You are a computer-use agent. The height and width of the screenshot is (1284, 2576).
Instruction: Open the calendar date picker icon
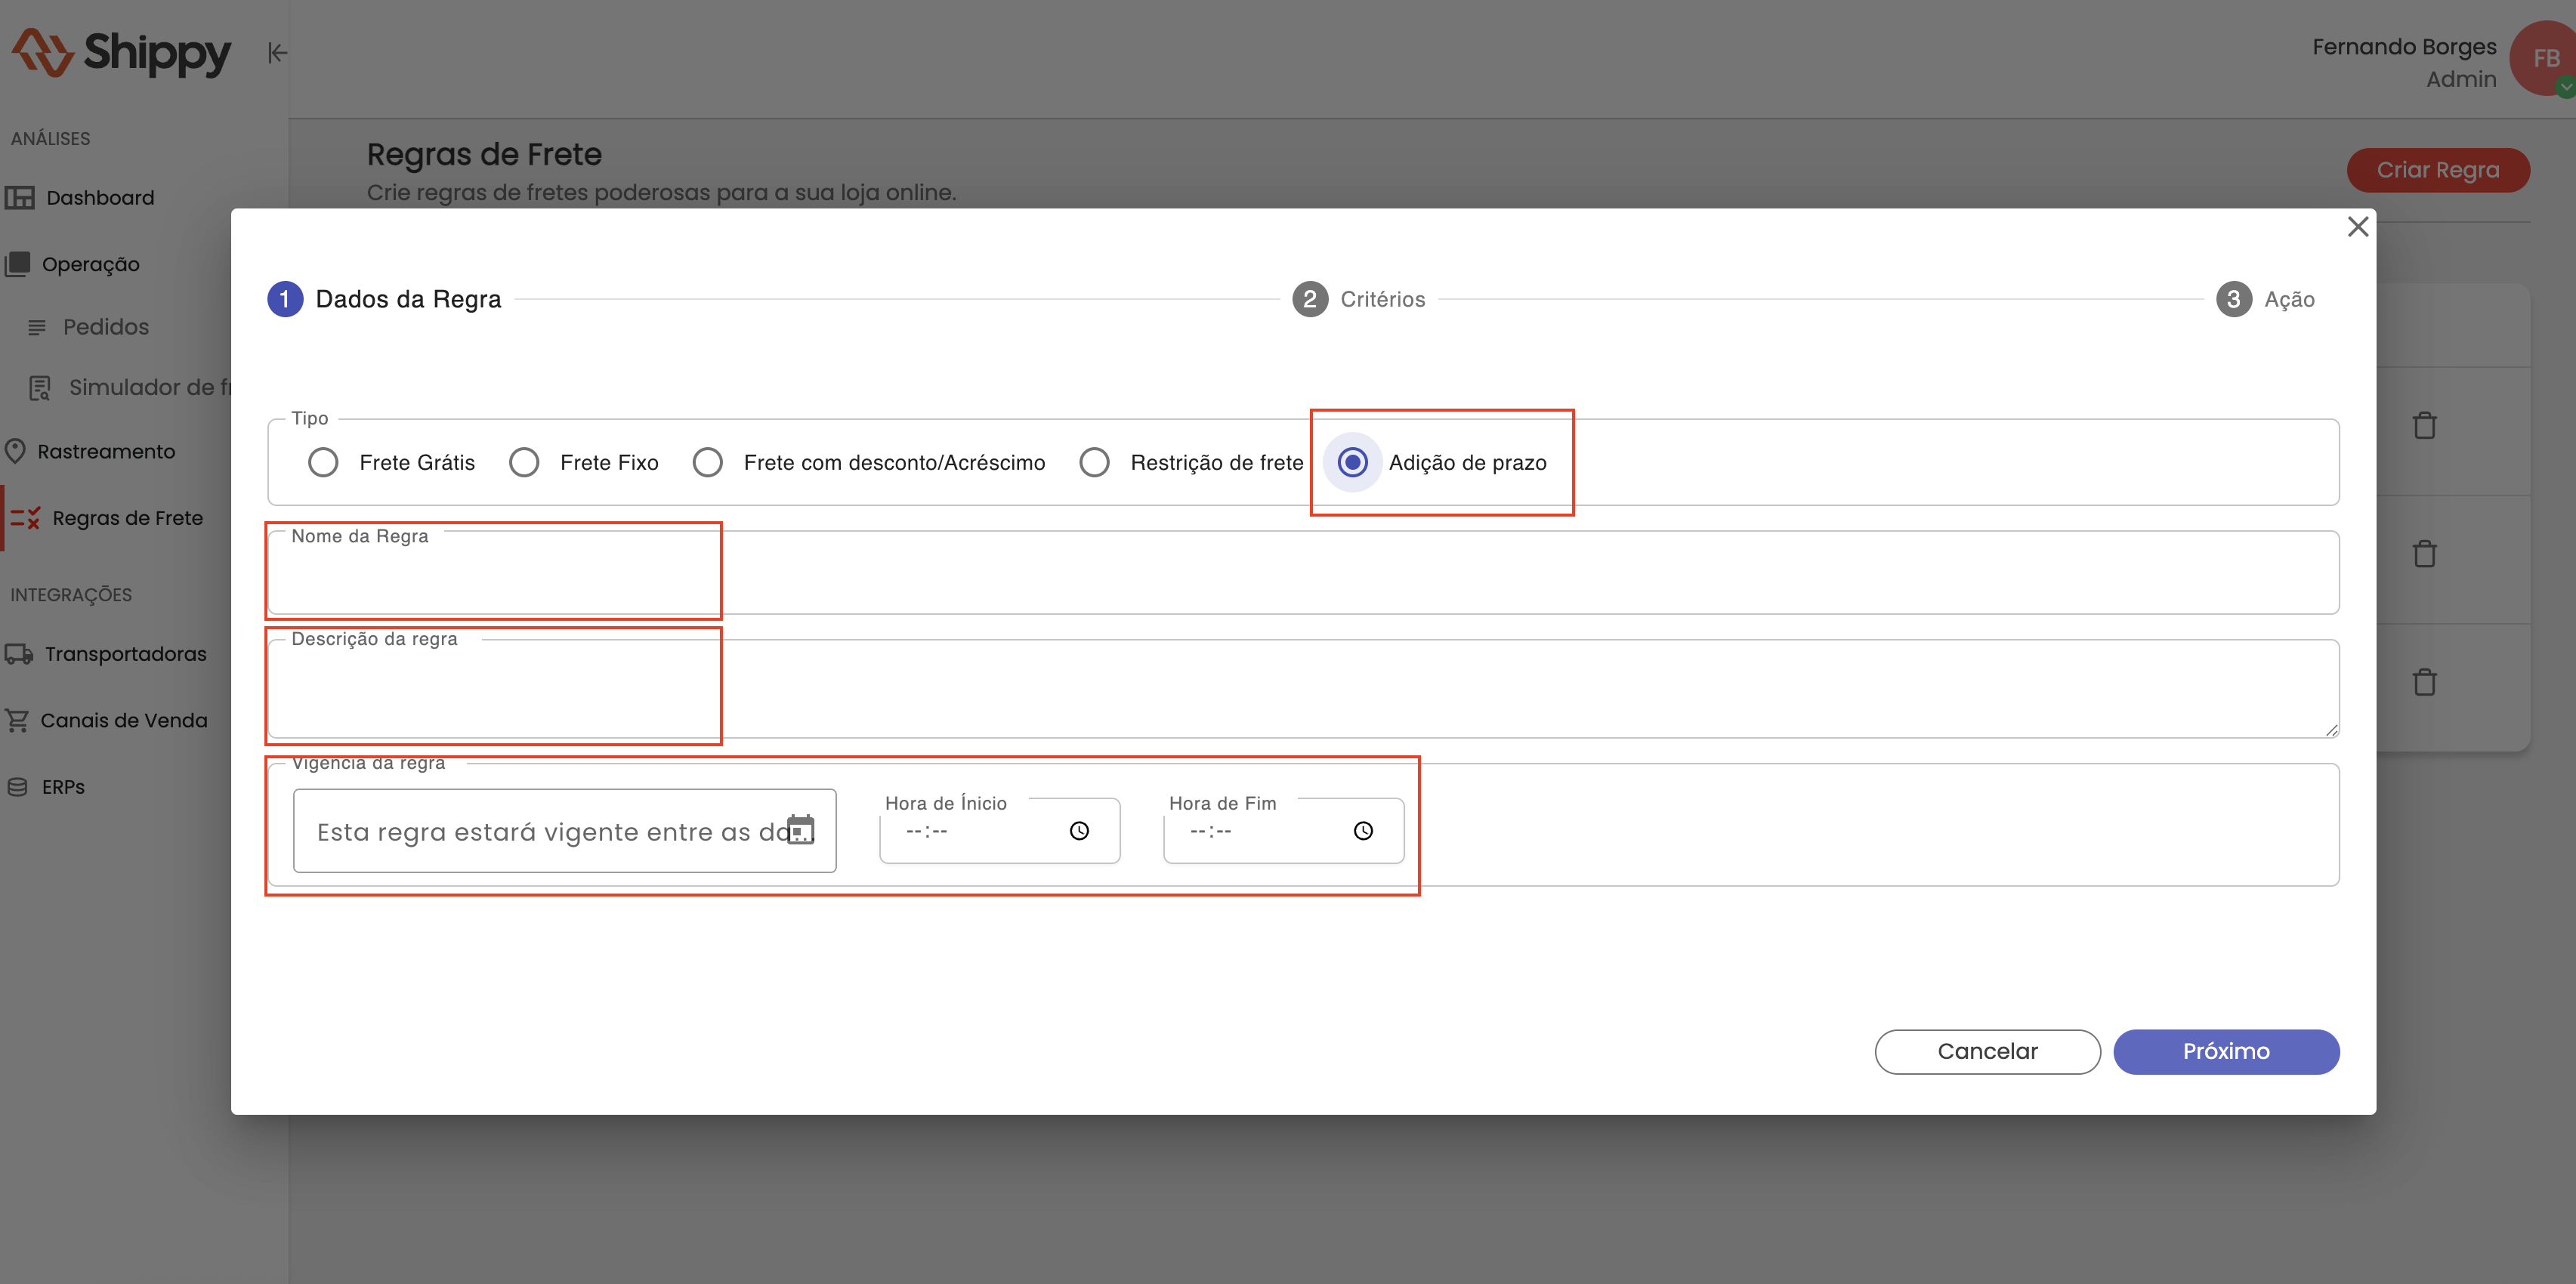[x=801, y=830]
